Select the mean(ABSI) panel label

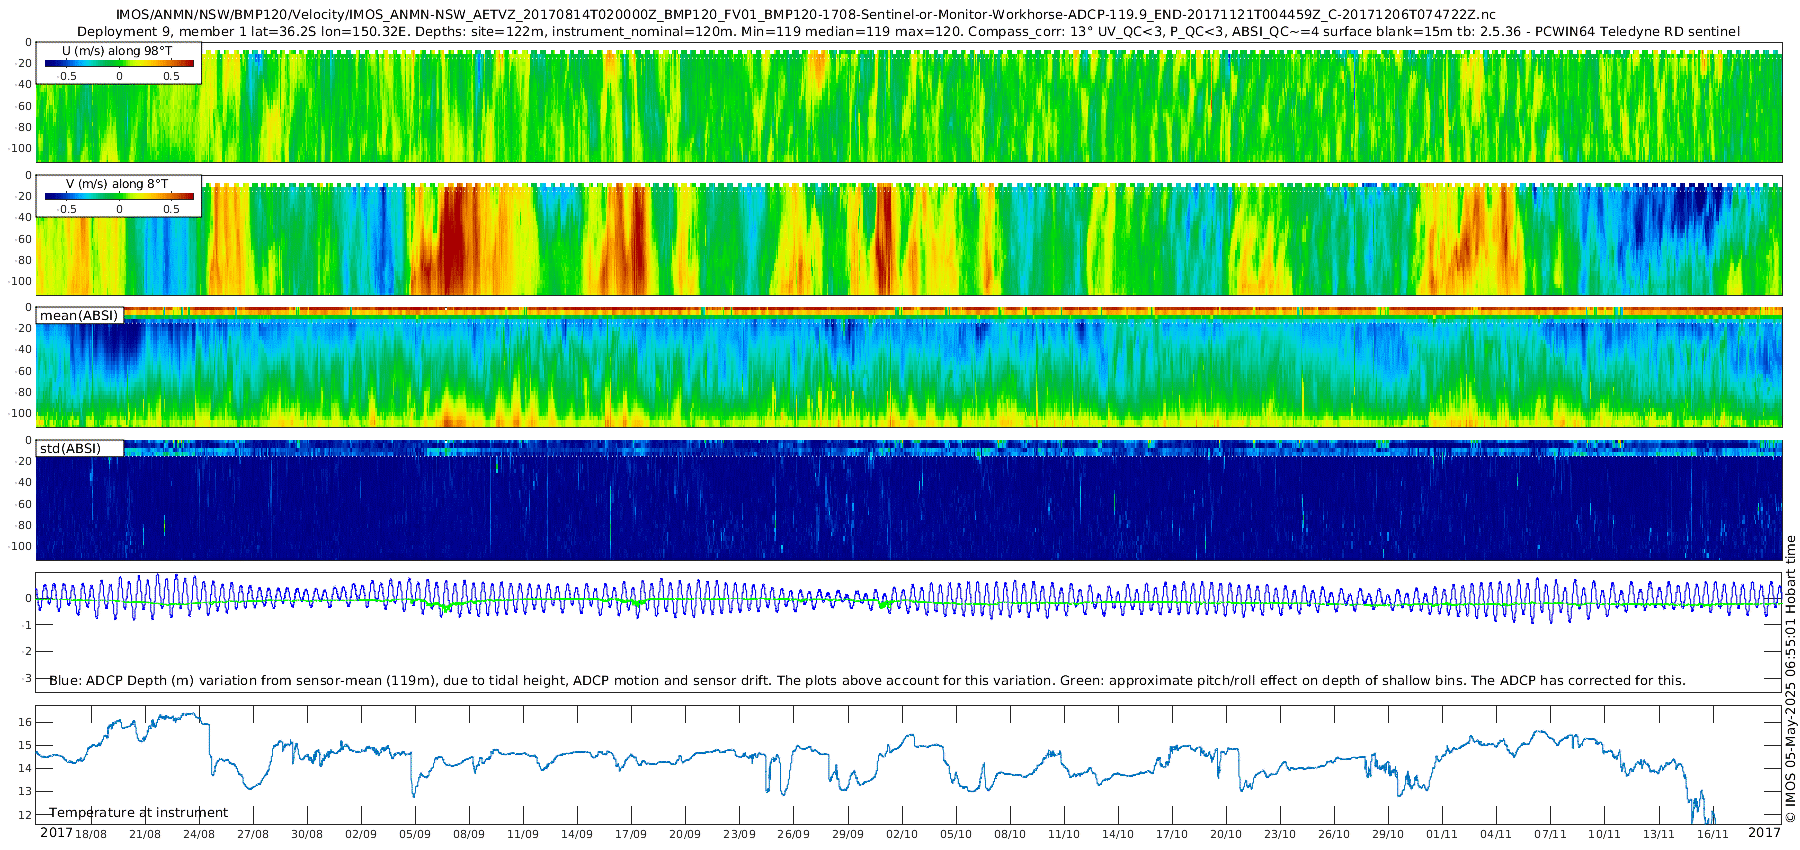point(79,315)
